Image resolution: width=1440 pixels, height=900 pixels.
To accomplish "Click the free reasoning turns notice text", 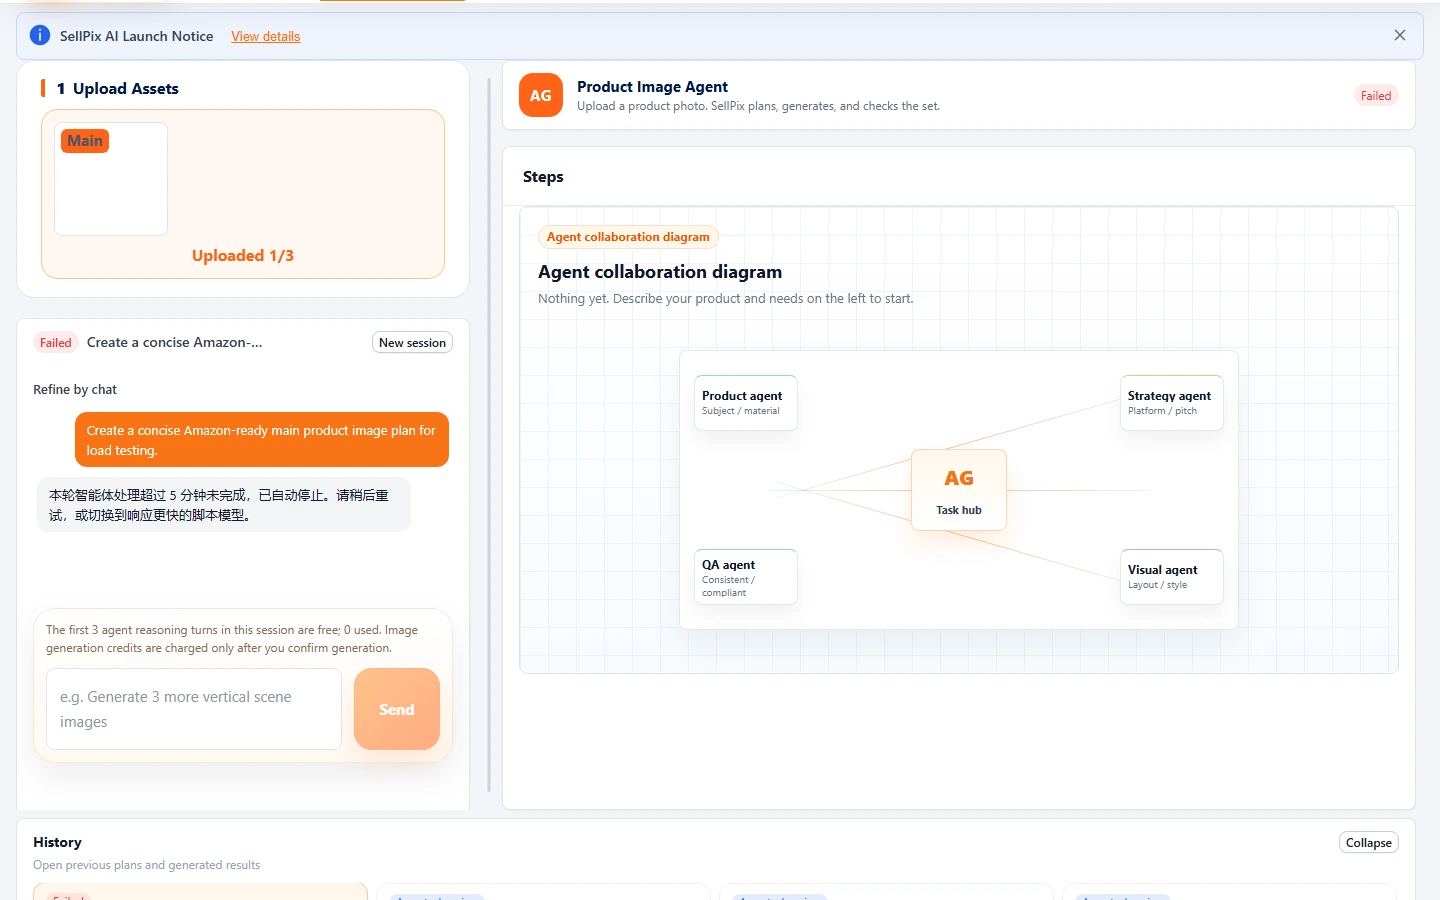I will (232, 639).
